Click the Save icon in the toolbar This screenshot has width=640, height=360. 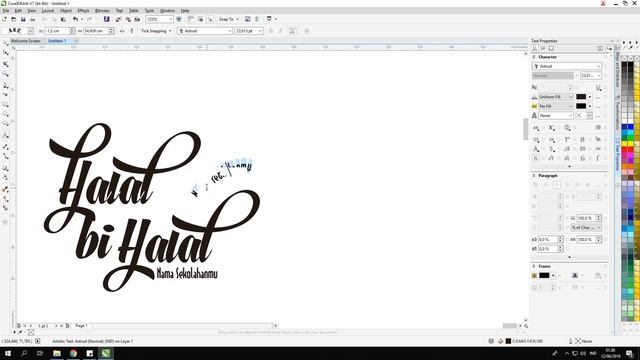(23, 19)
